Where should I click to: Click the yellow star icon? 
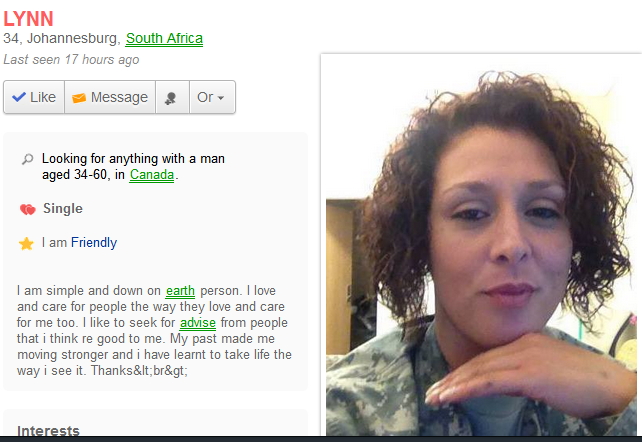pyautogui.click(x=26, y=243)
